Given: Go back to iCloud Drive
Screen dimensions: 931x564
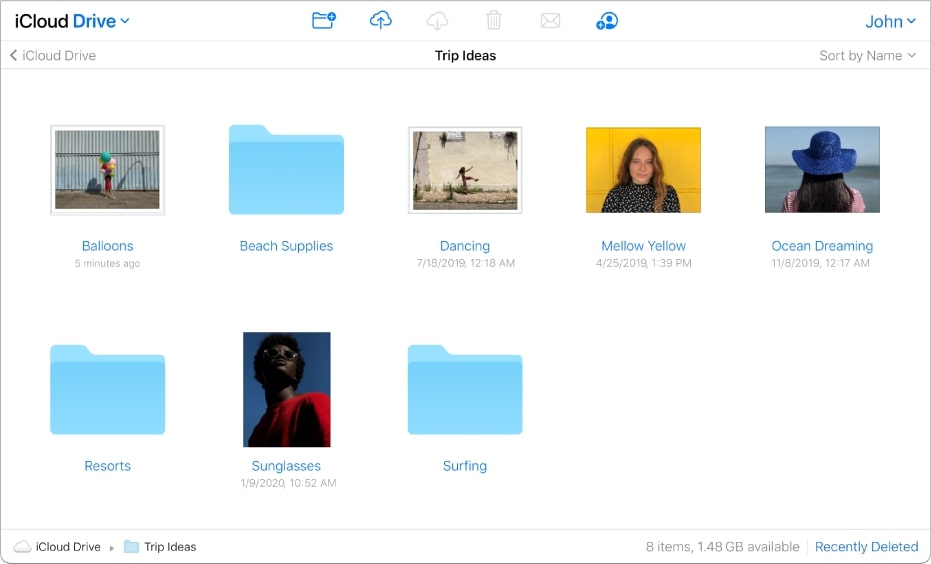Looking at the screenshot, I should (54, 56).
